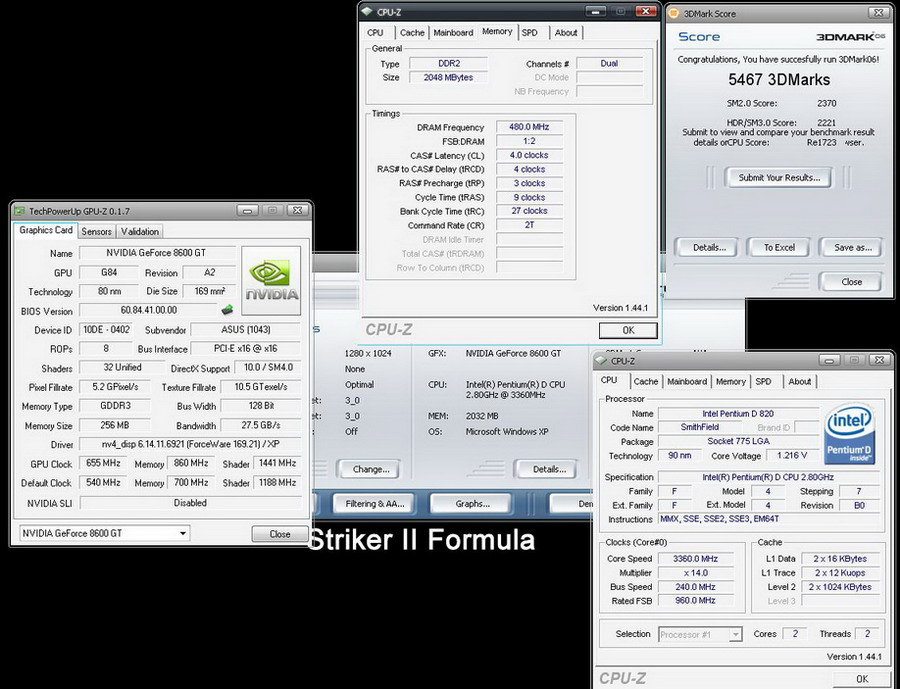Click the 3DMark Score title icon
This screenshot has height=689, width=900.
(x=674, y=13)
